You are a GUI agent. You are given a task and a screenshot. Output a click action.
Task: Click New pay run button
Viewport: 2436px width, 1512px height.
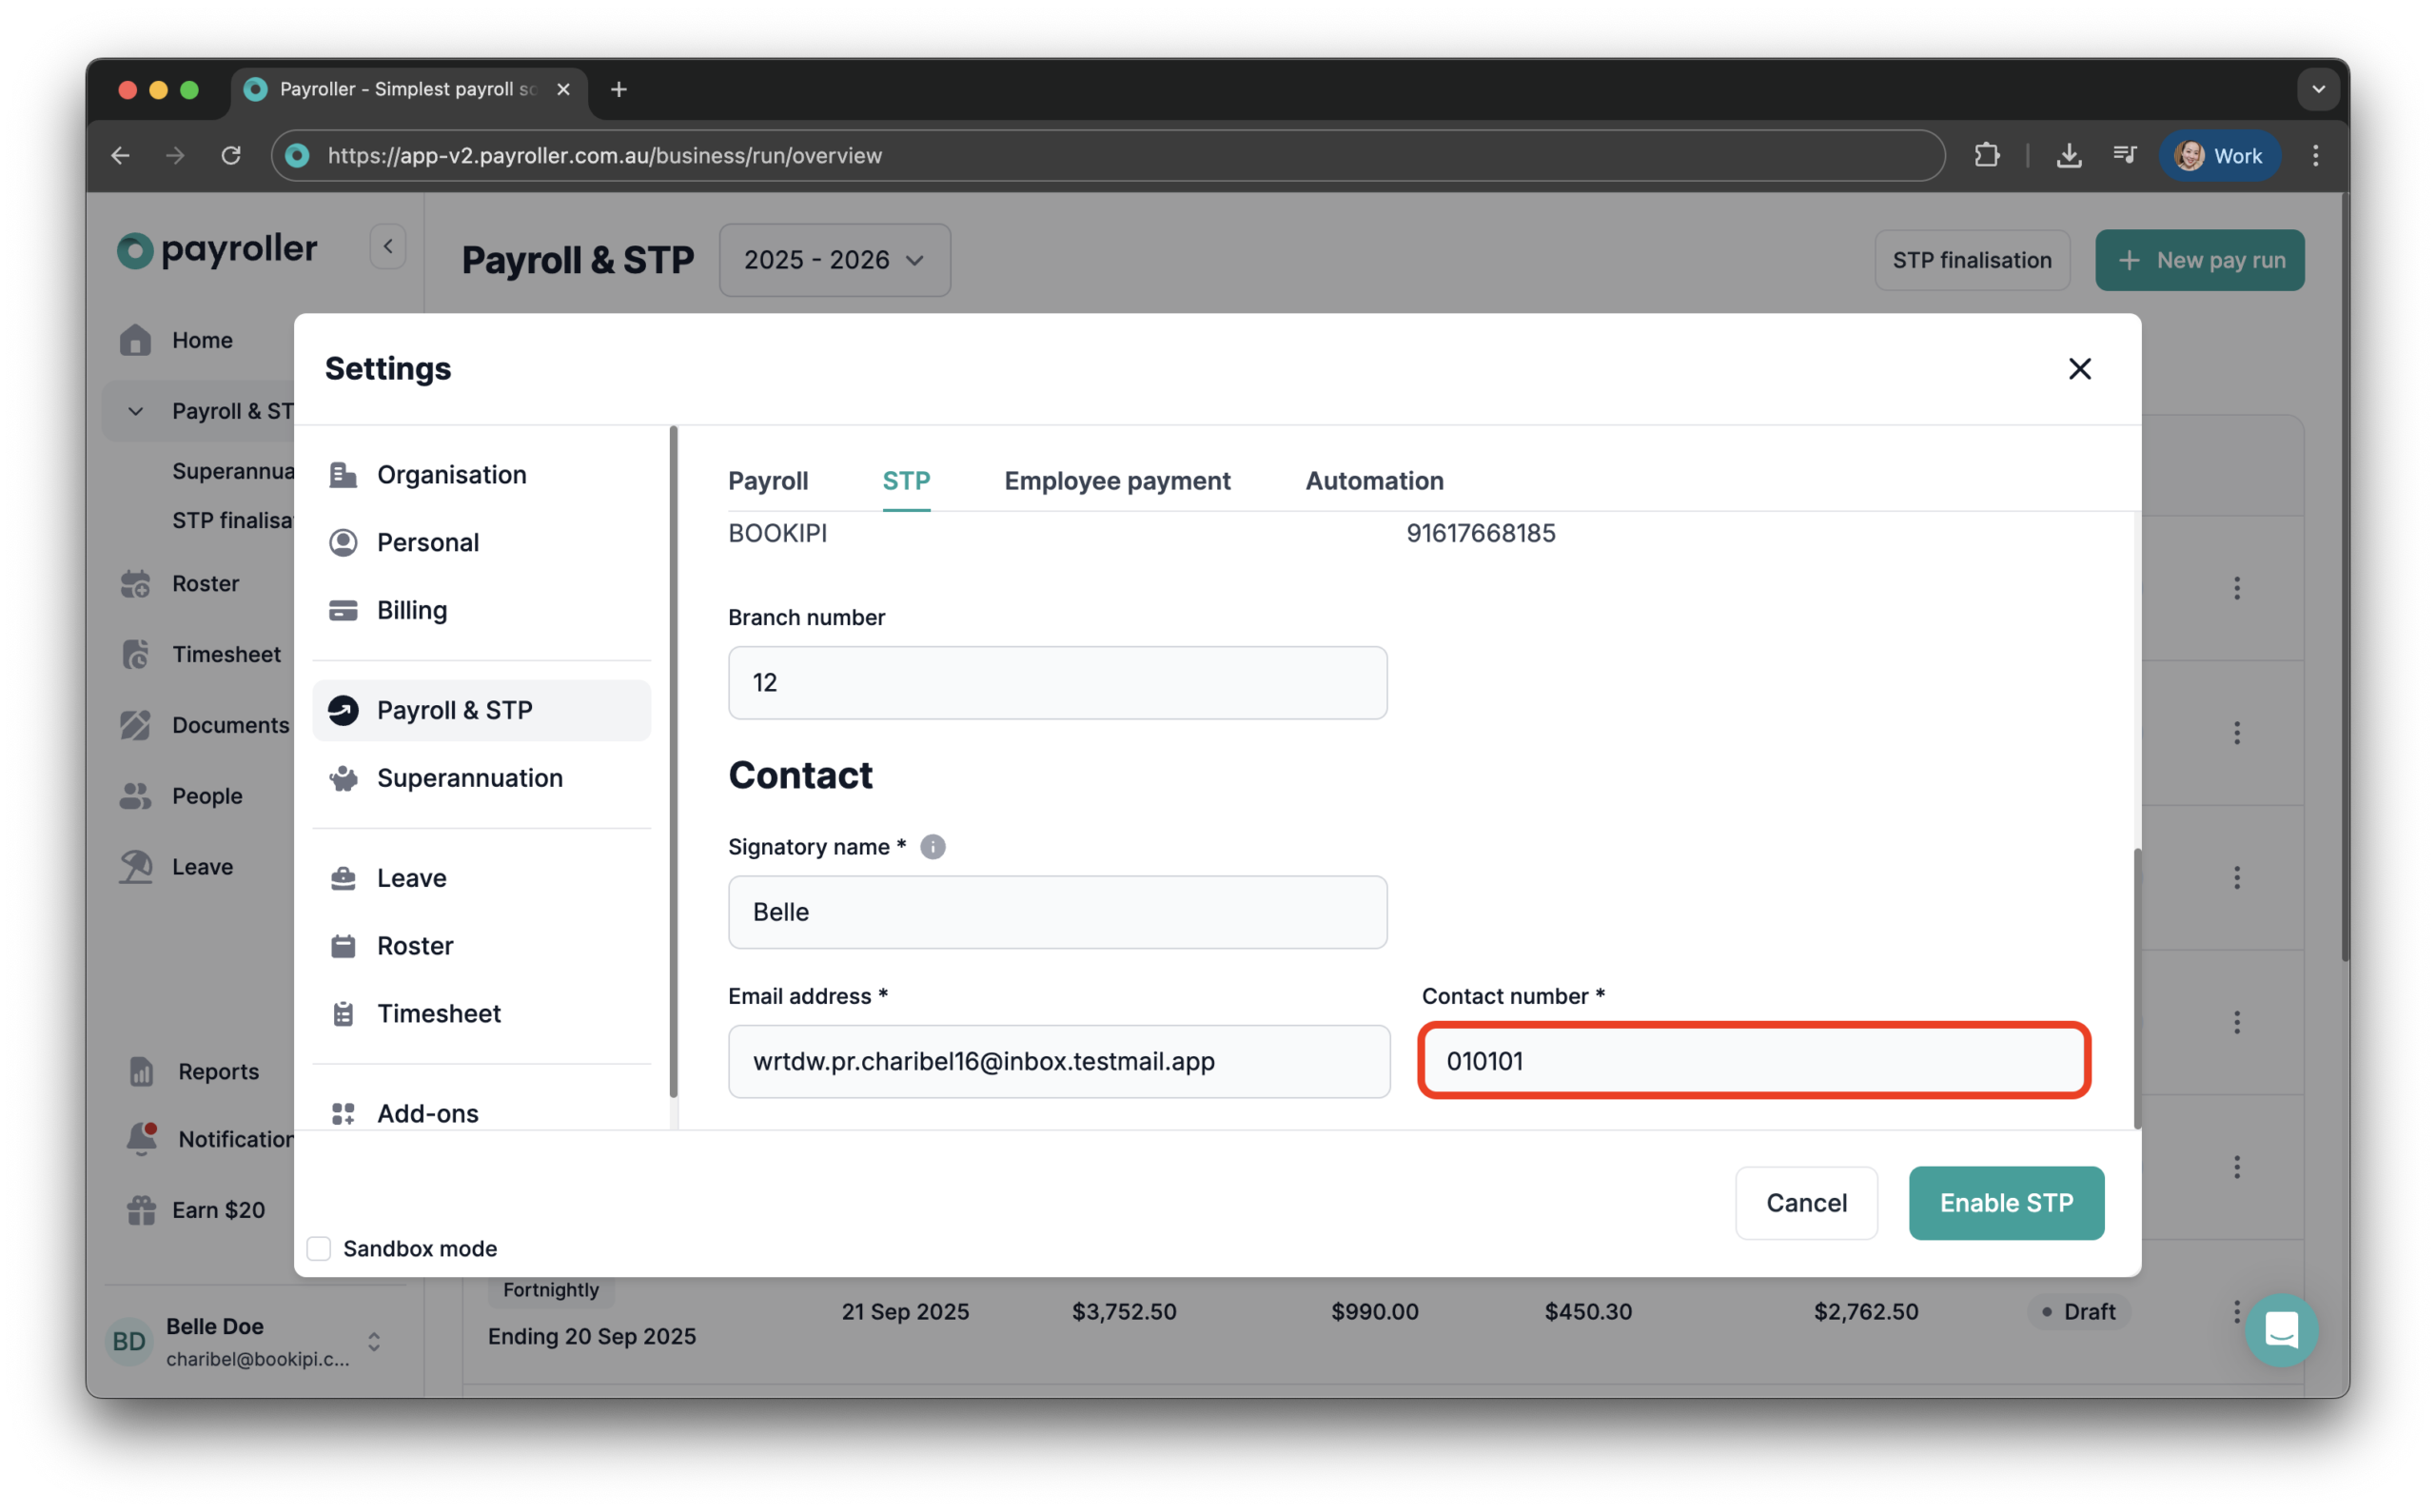(2200, 260)
